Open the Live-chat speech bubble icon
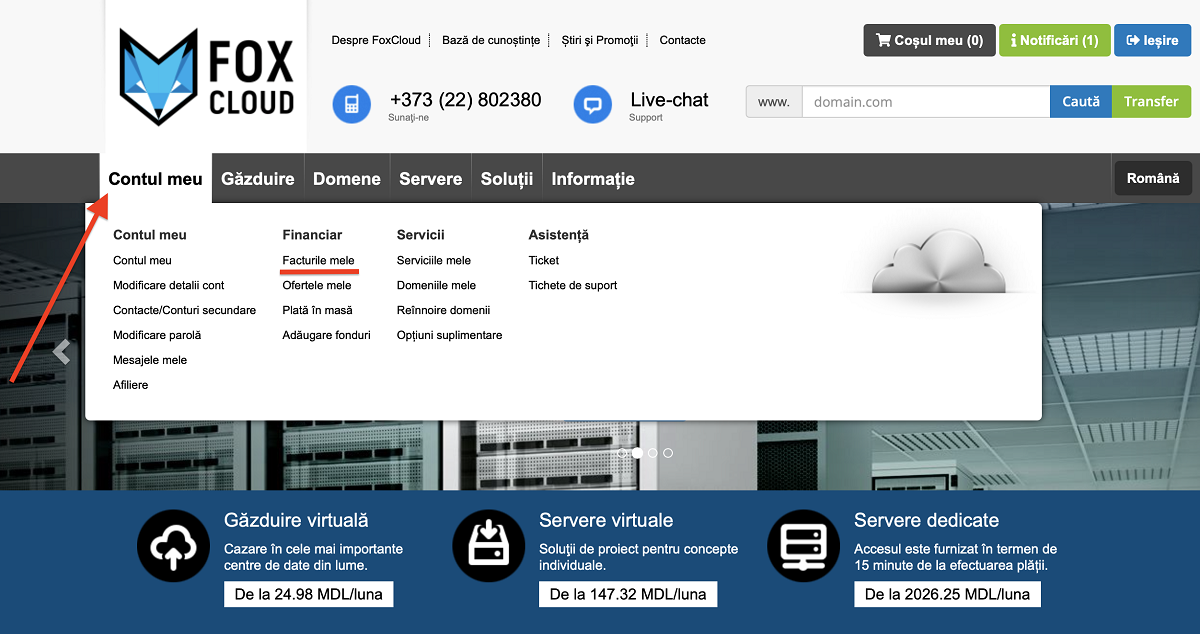This screenshot has width=1200, height=634. click(592, 104)
